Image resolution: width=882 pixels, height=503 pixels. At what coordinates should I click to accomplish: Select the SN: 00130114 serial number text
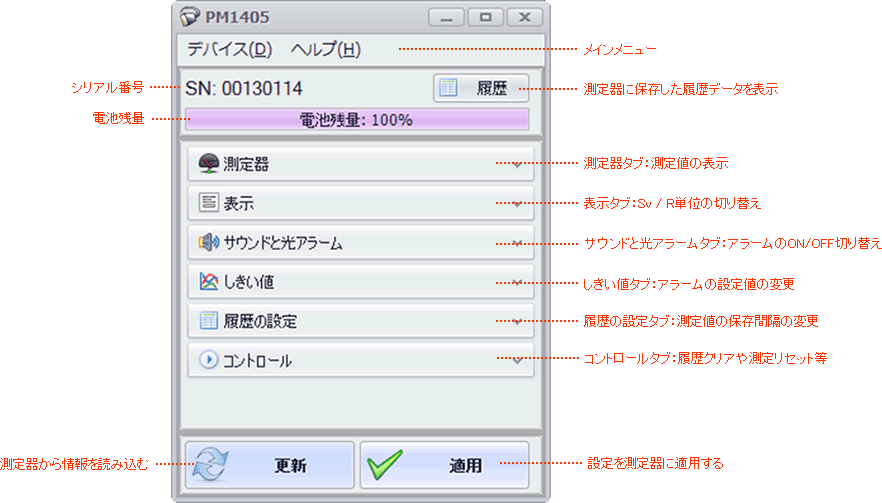click(244, 88)
